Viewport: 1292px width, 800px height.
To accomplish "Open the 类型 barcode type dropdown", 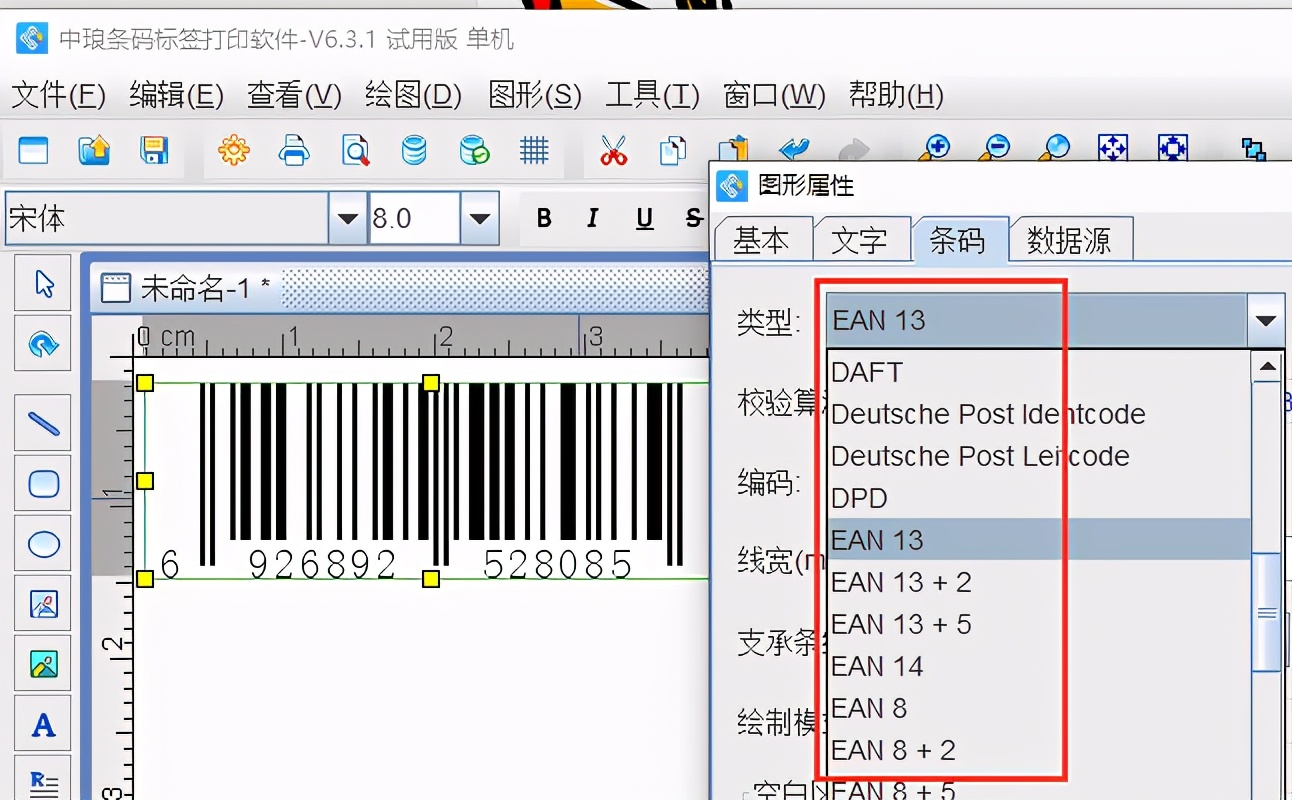I will [1266, 320].
